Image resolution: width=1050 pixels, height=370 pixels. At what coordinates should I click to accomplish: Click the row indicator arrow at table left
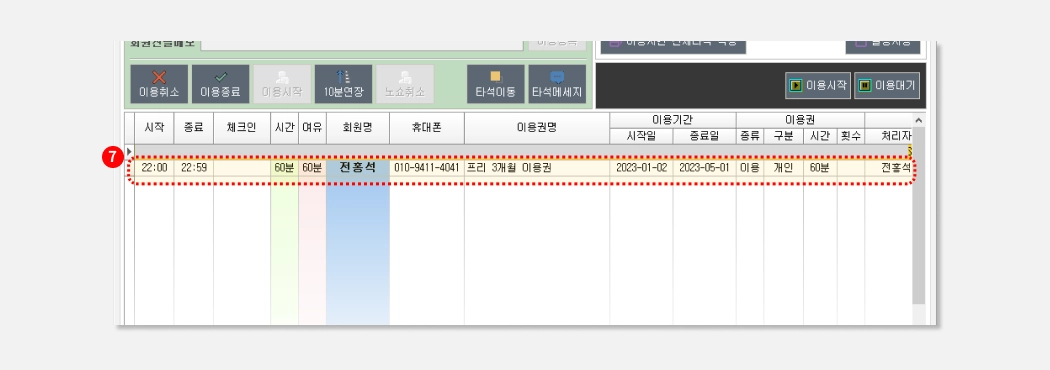coord(129,151)
